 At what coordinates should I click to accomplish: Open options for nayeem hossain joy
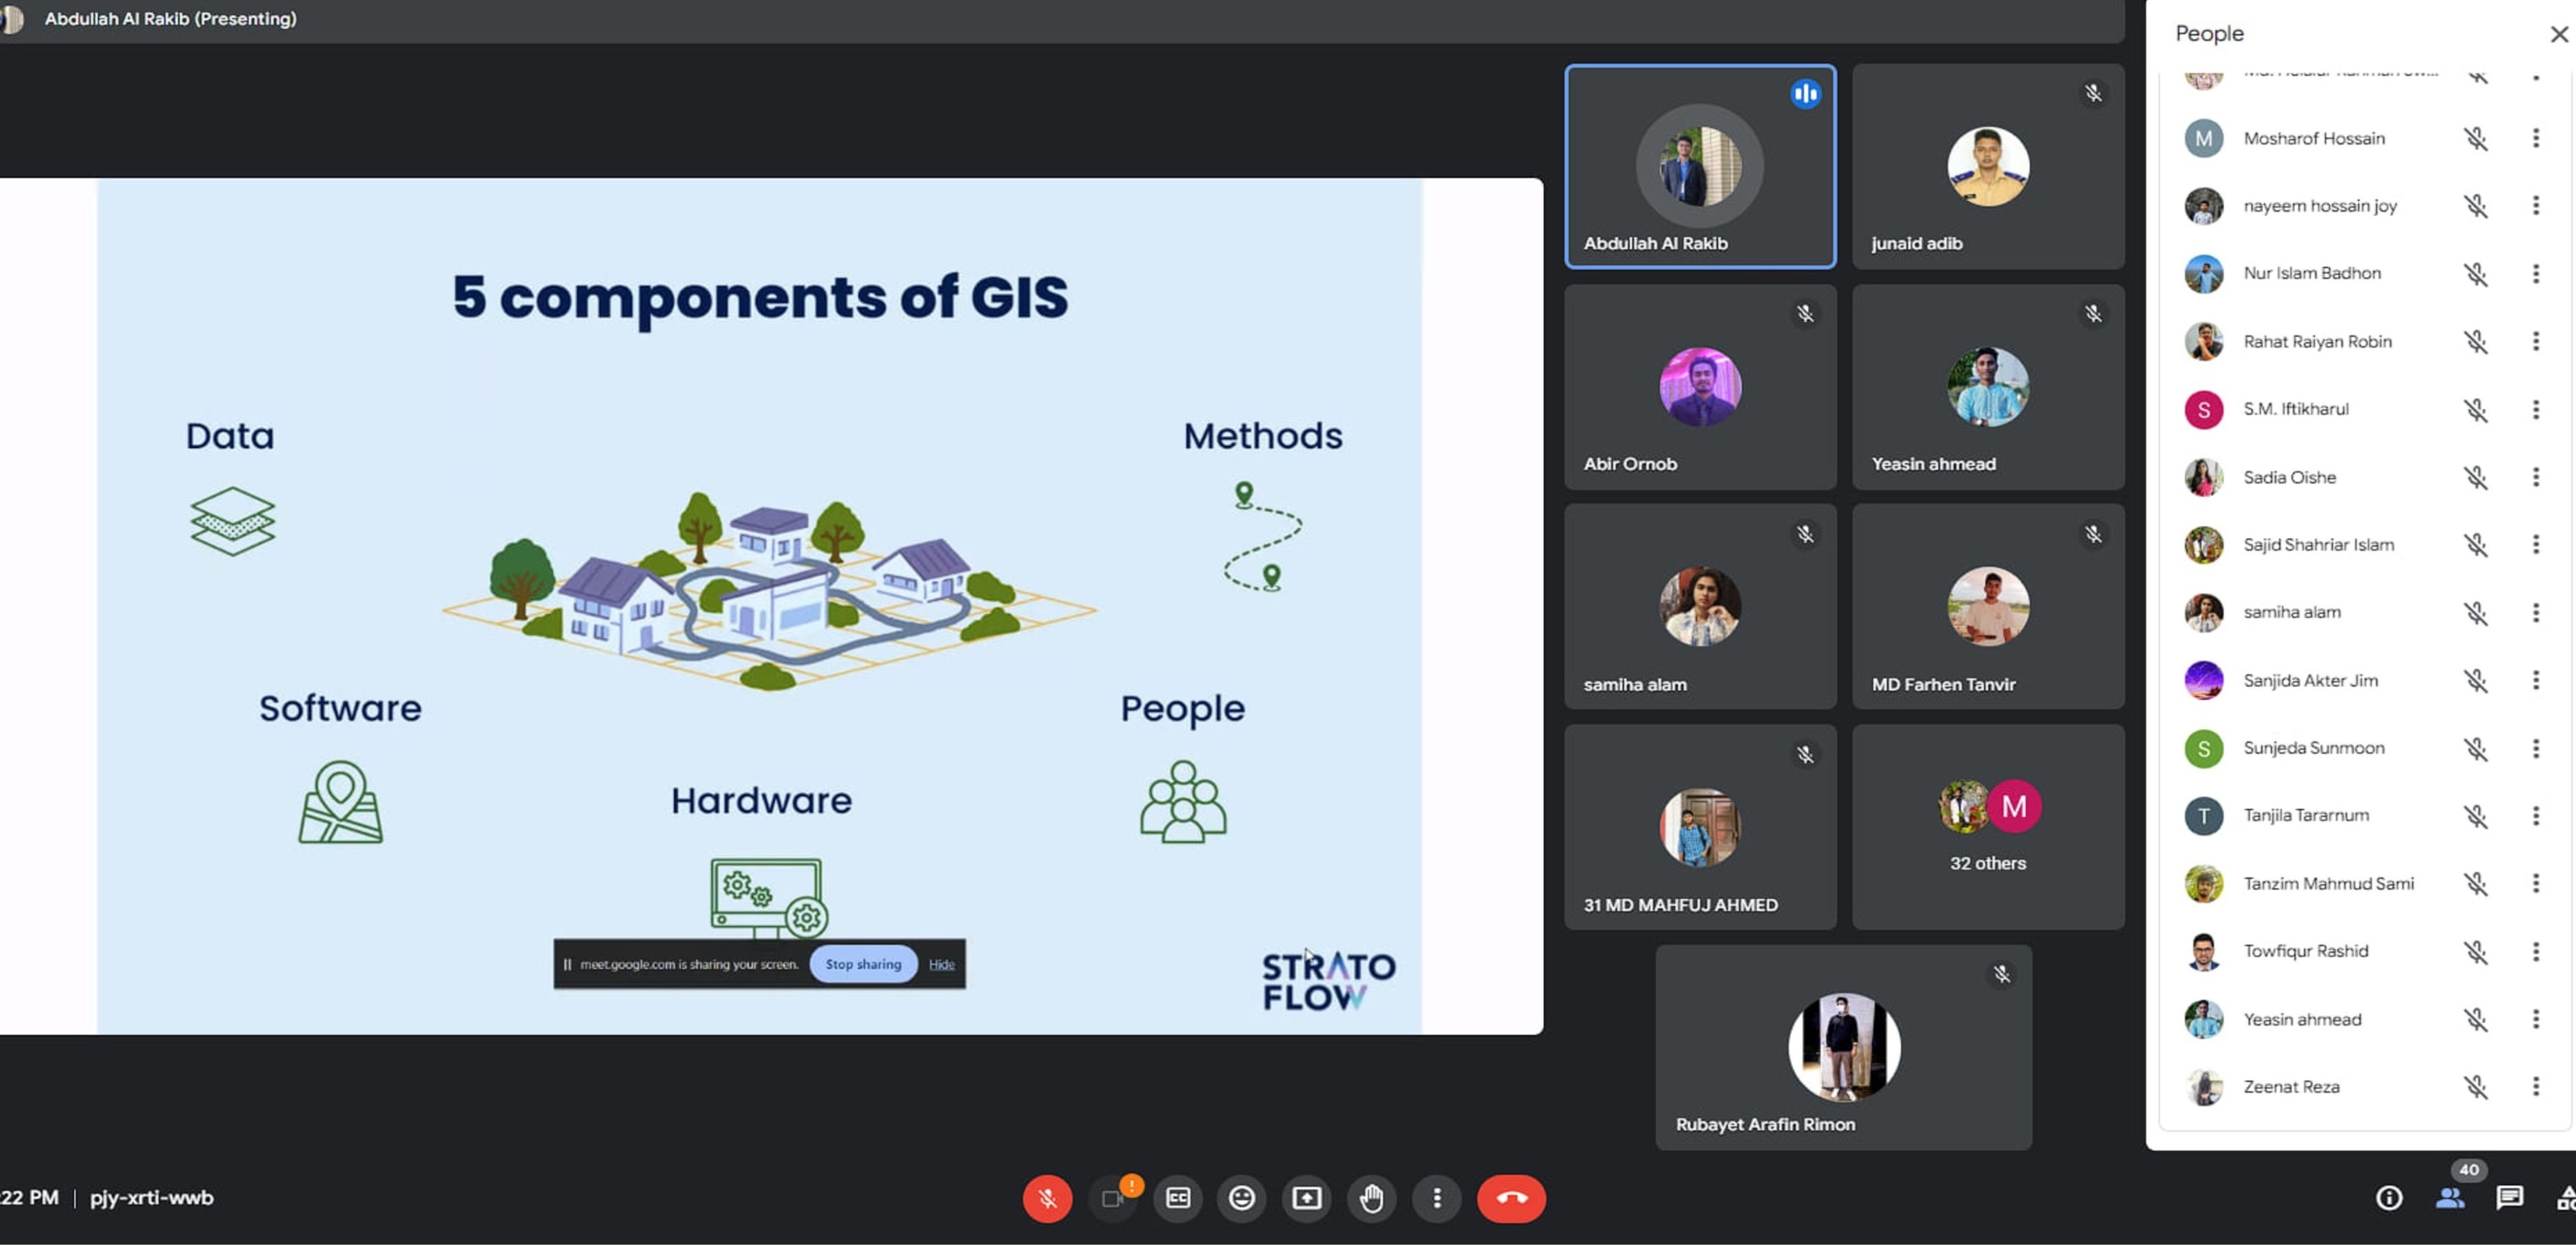tap(2535, 206)
